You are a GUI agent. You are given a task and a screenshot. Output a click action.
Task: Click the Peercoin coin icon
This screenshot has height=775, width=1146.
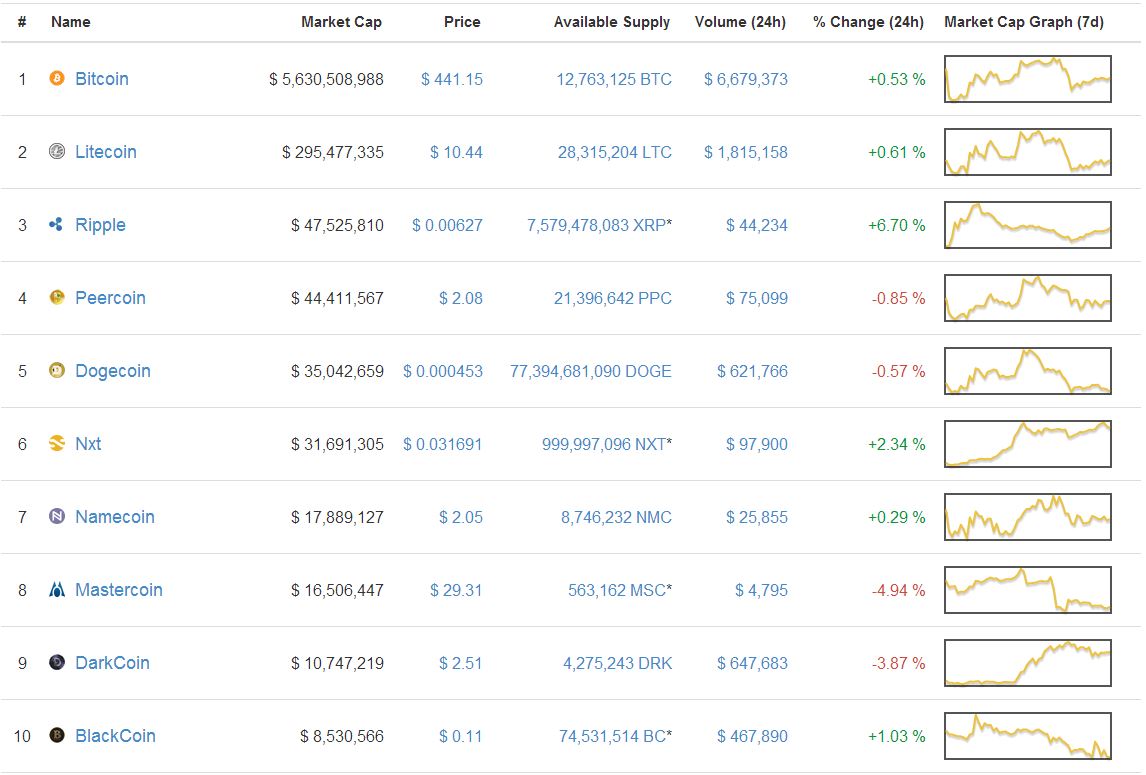[x=57, y=297]
